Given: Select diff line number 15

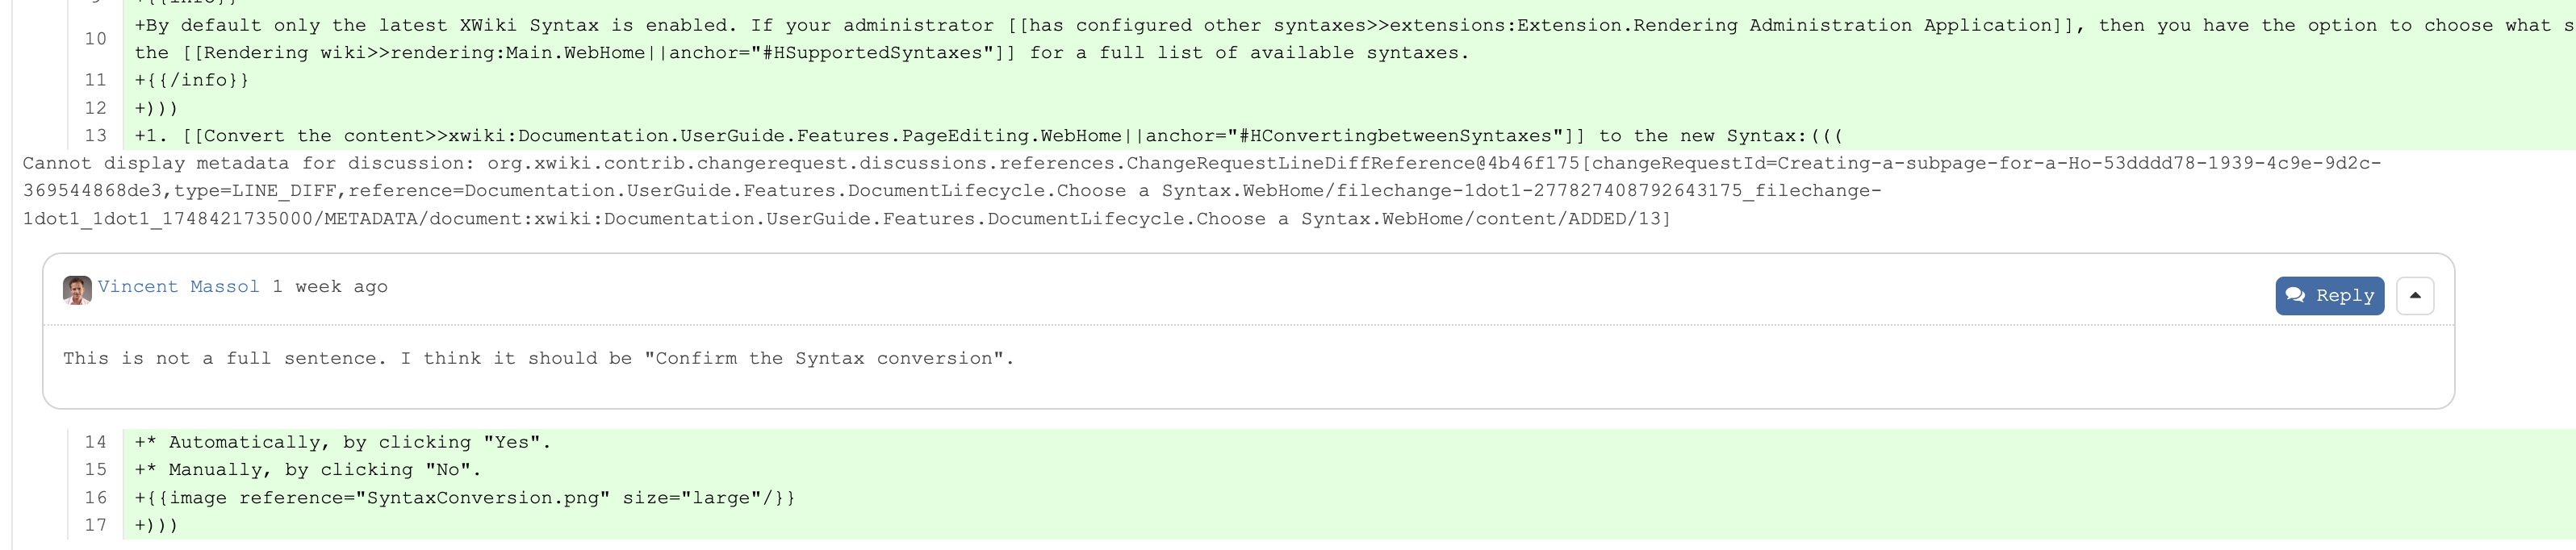Looking at the screenshot, I should (x=95, y=470).
